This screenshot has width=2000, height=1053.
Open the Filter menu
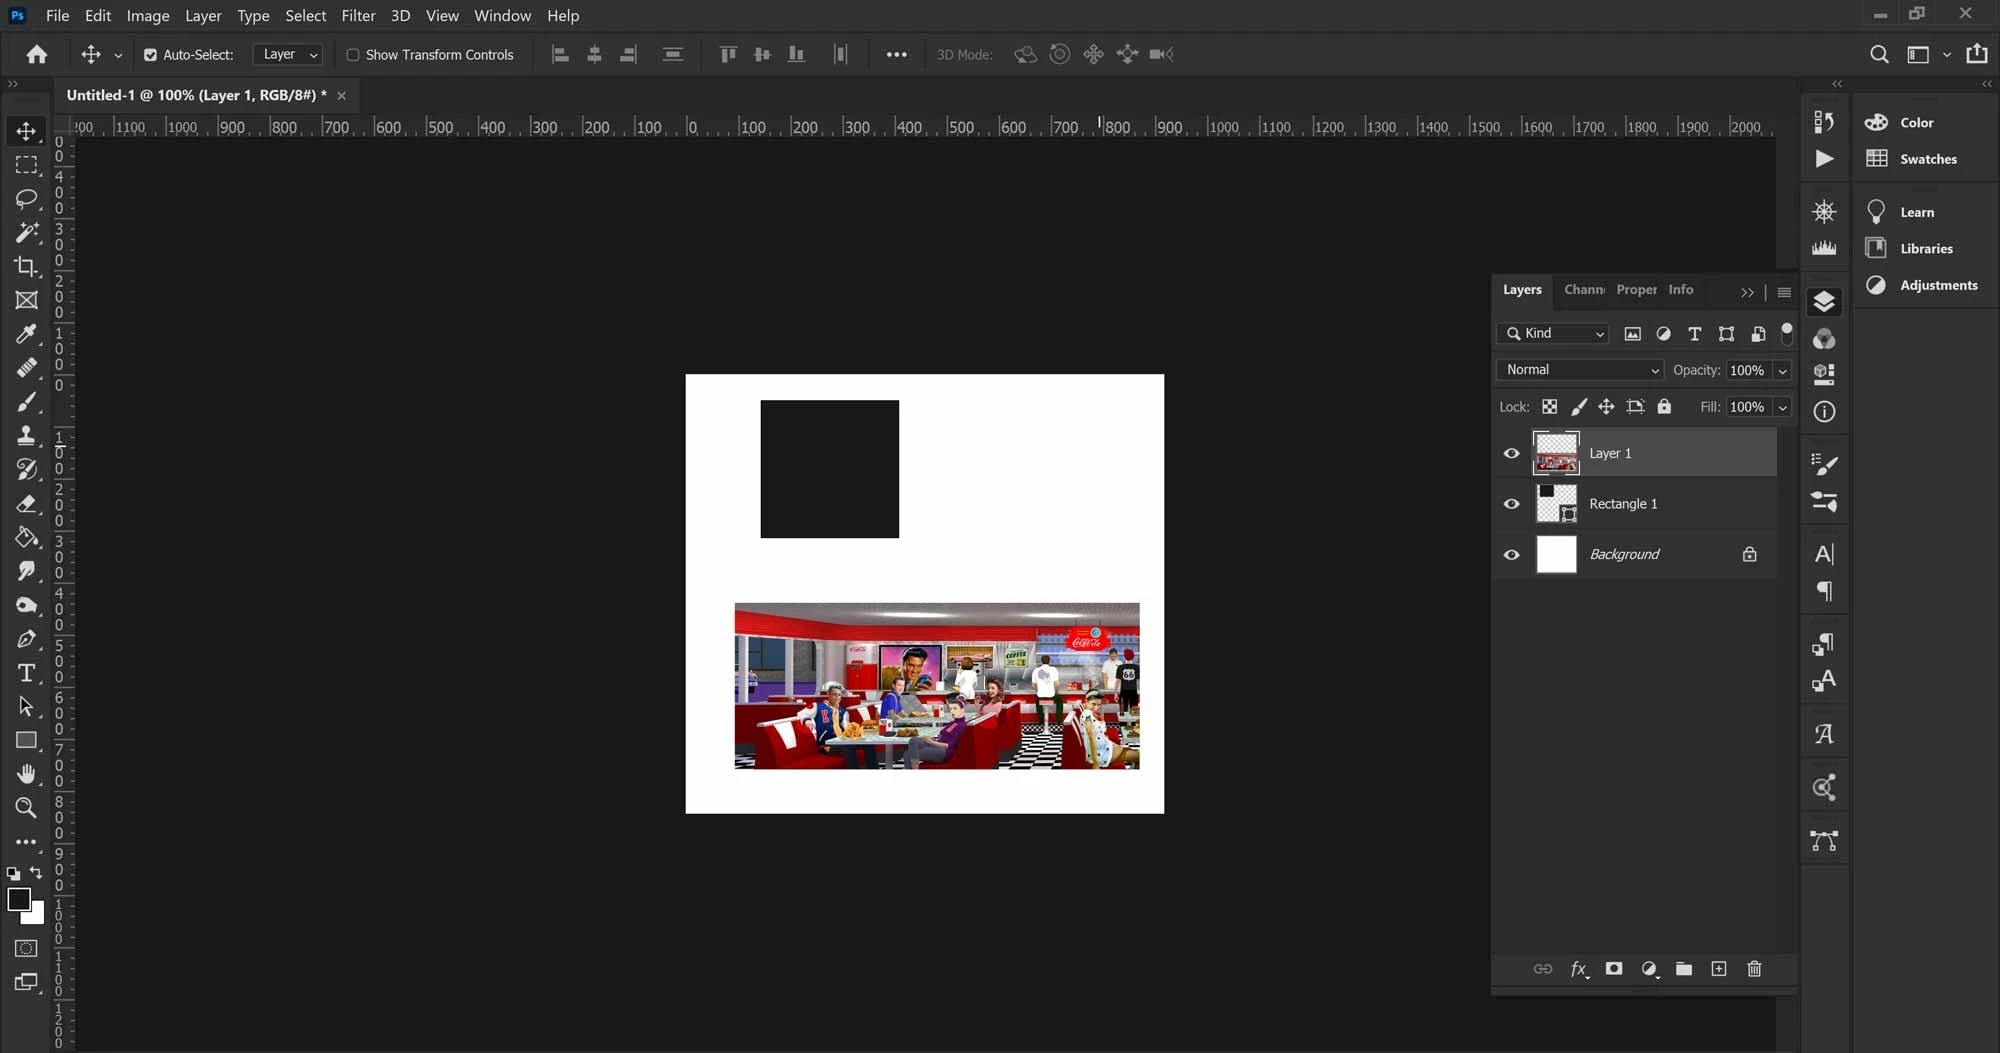[x=358, y=16]
